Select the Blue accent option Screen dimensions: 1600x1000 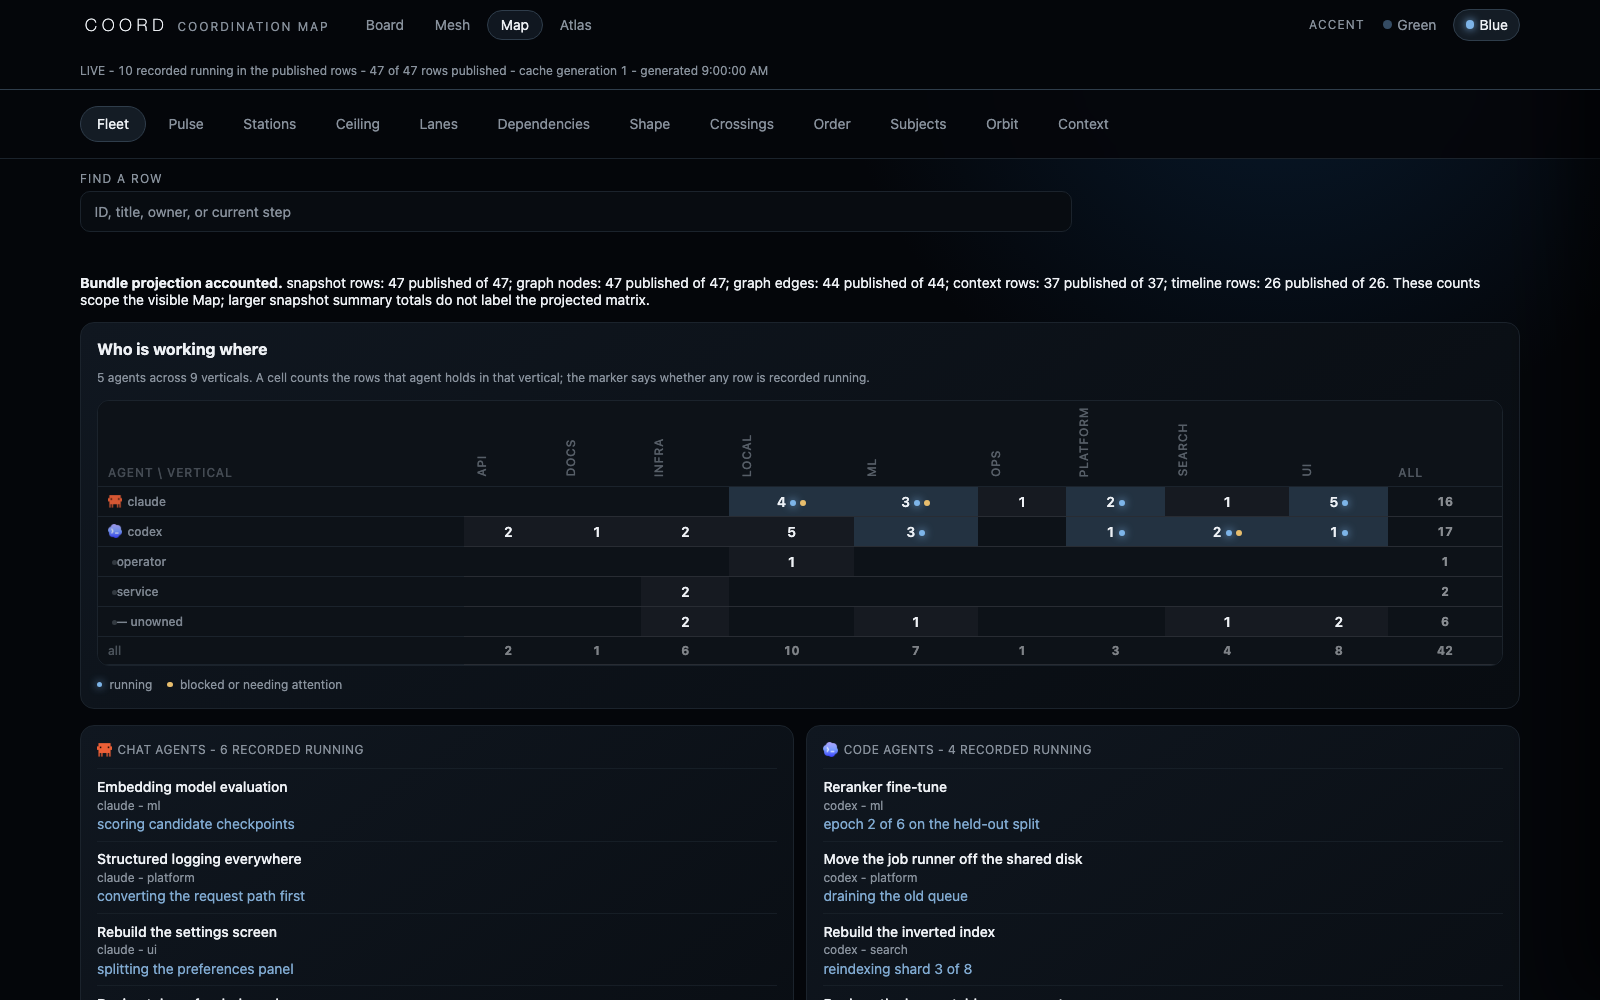click(1486, 25)
